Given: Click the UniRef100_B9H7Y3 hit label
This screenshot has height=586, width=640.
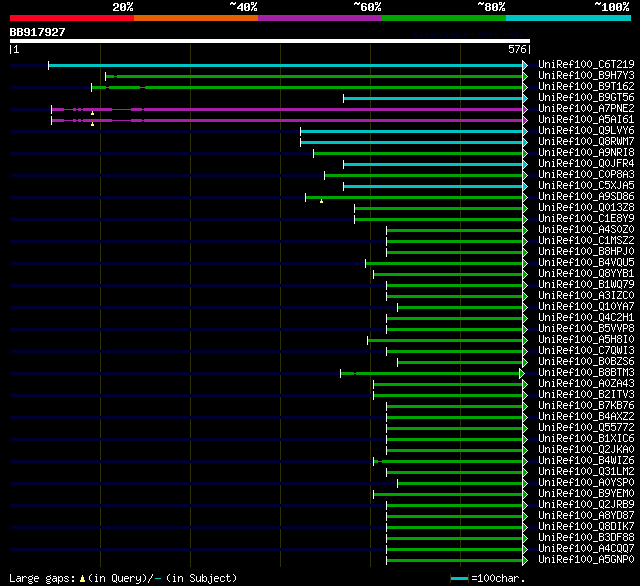Looking at the screenshot, I should click(x=586, y=75).
